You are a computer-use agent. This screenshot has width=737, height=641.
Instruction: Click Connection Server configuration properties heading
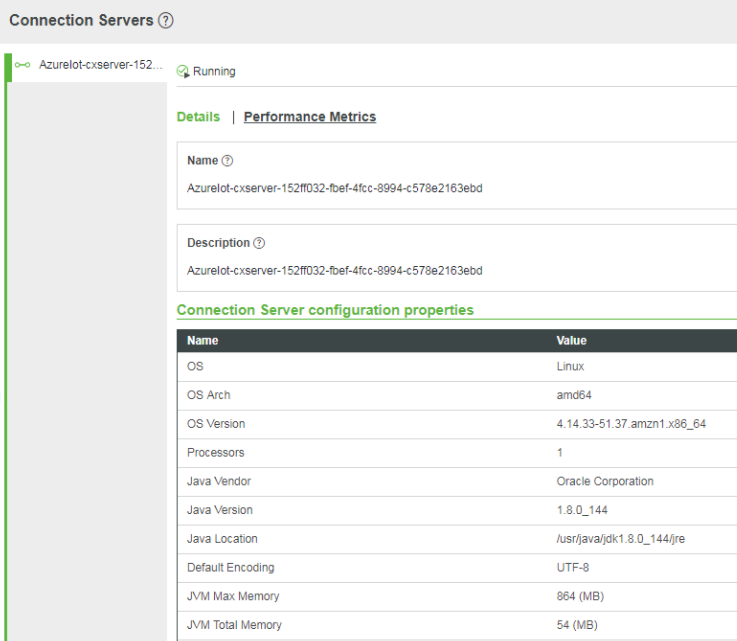[x=325, y=310]
